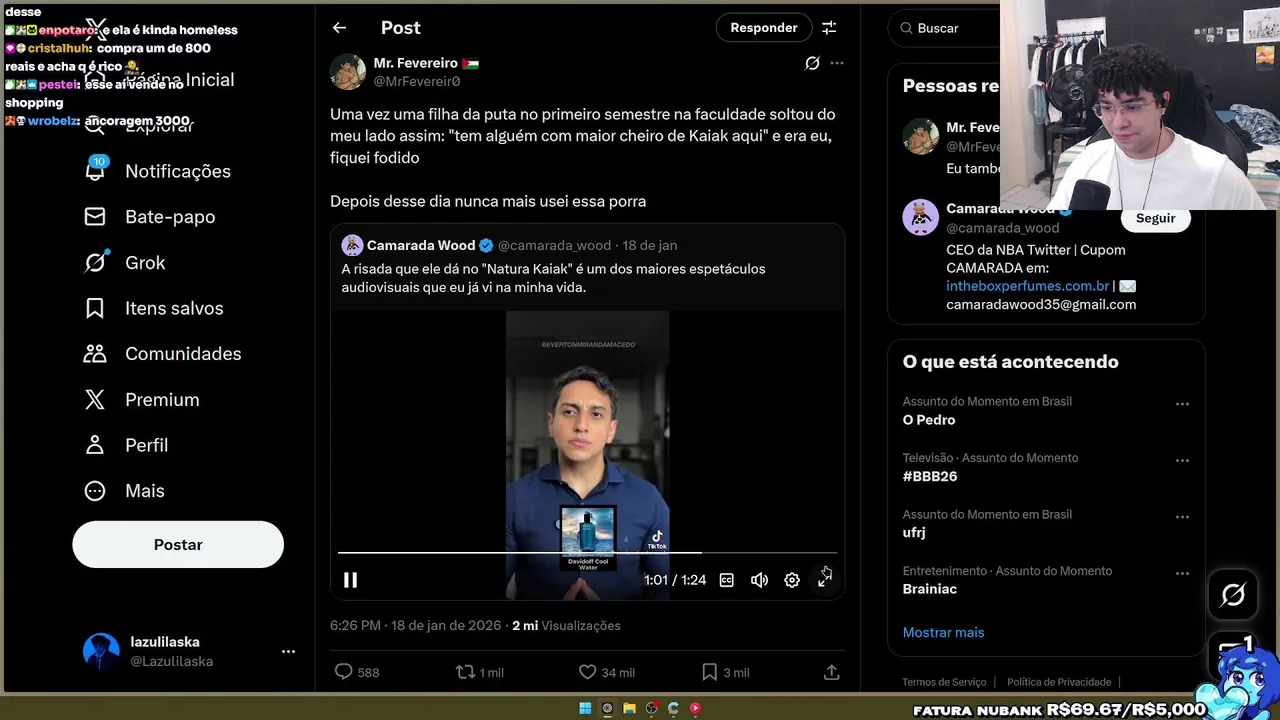The height and width of the screenshot is (720, 1280).
Task: Click the Postar button
Action: coord(178,545)
